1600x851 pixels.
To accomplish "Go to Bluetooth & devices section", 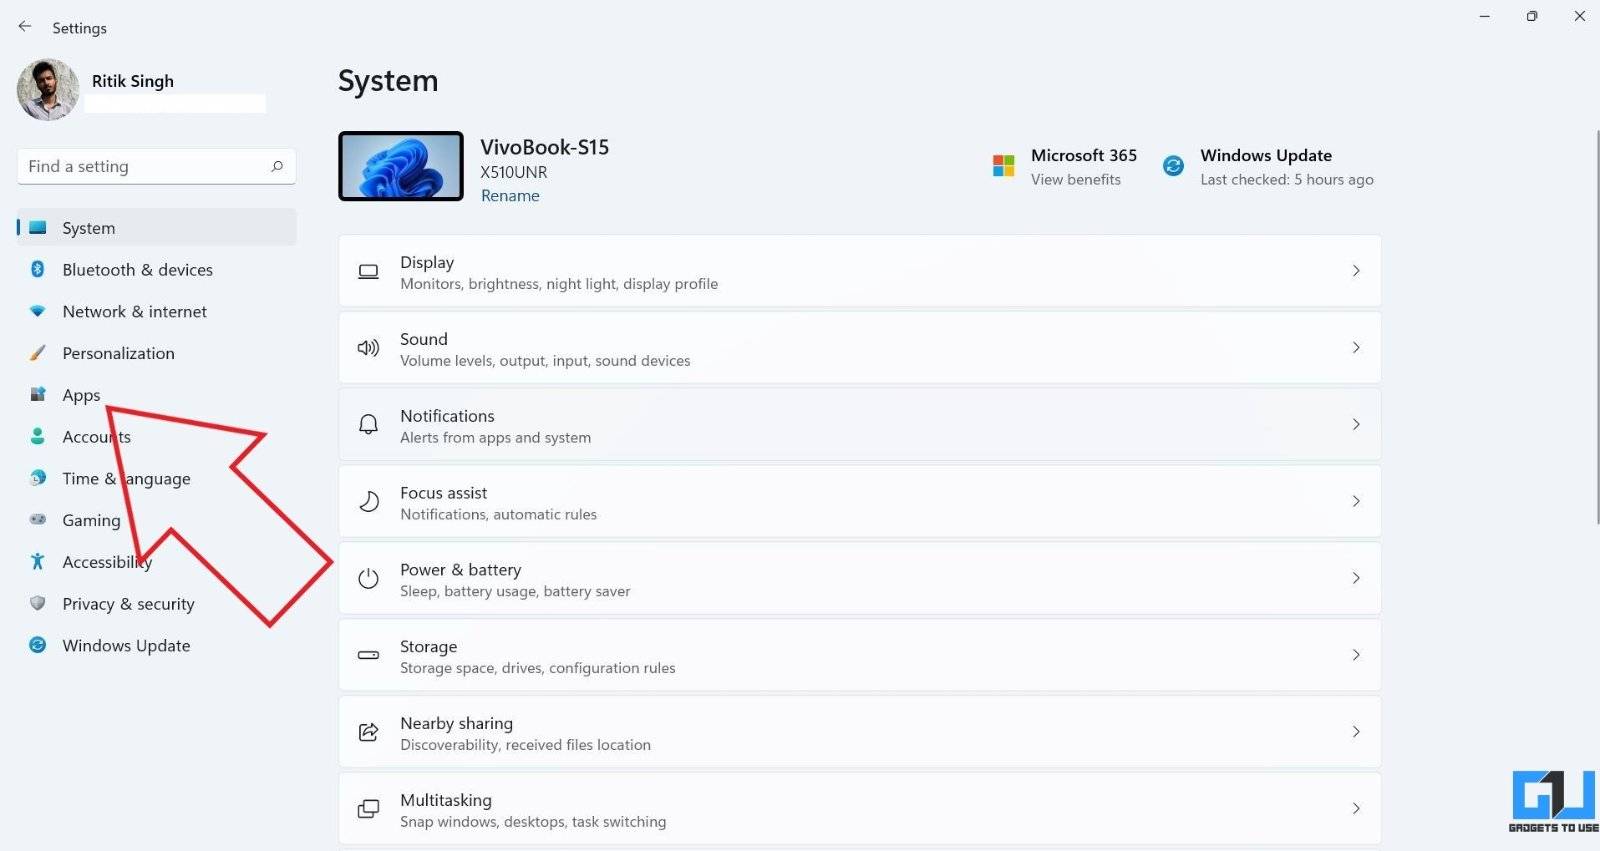I will pos(156,269).
